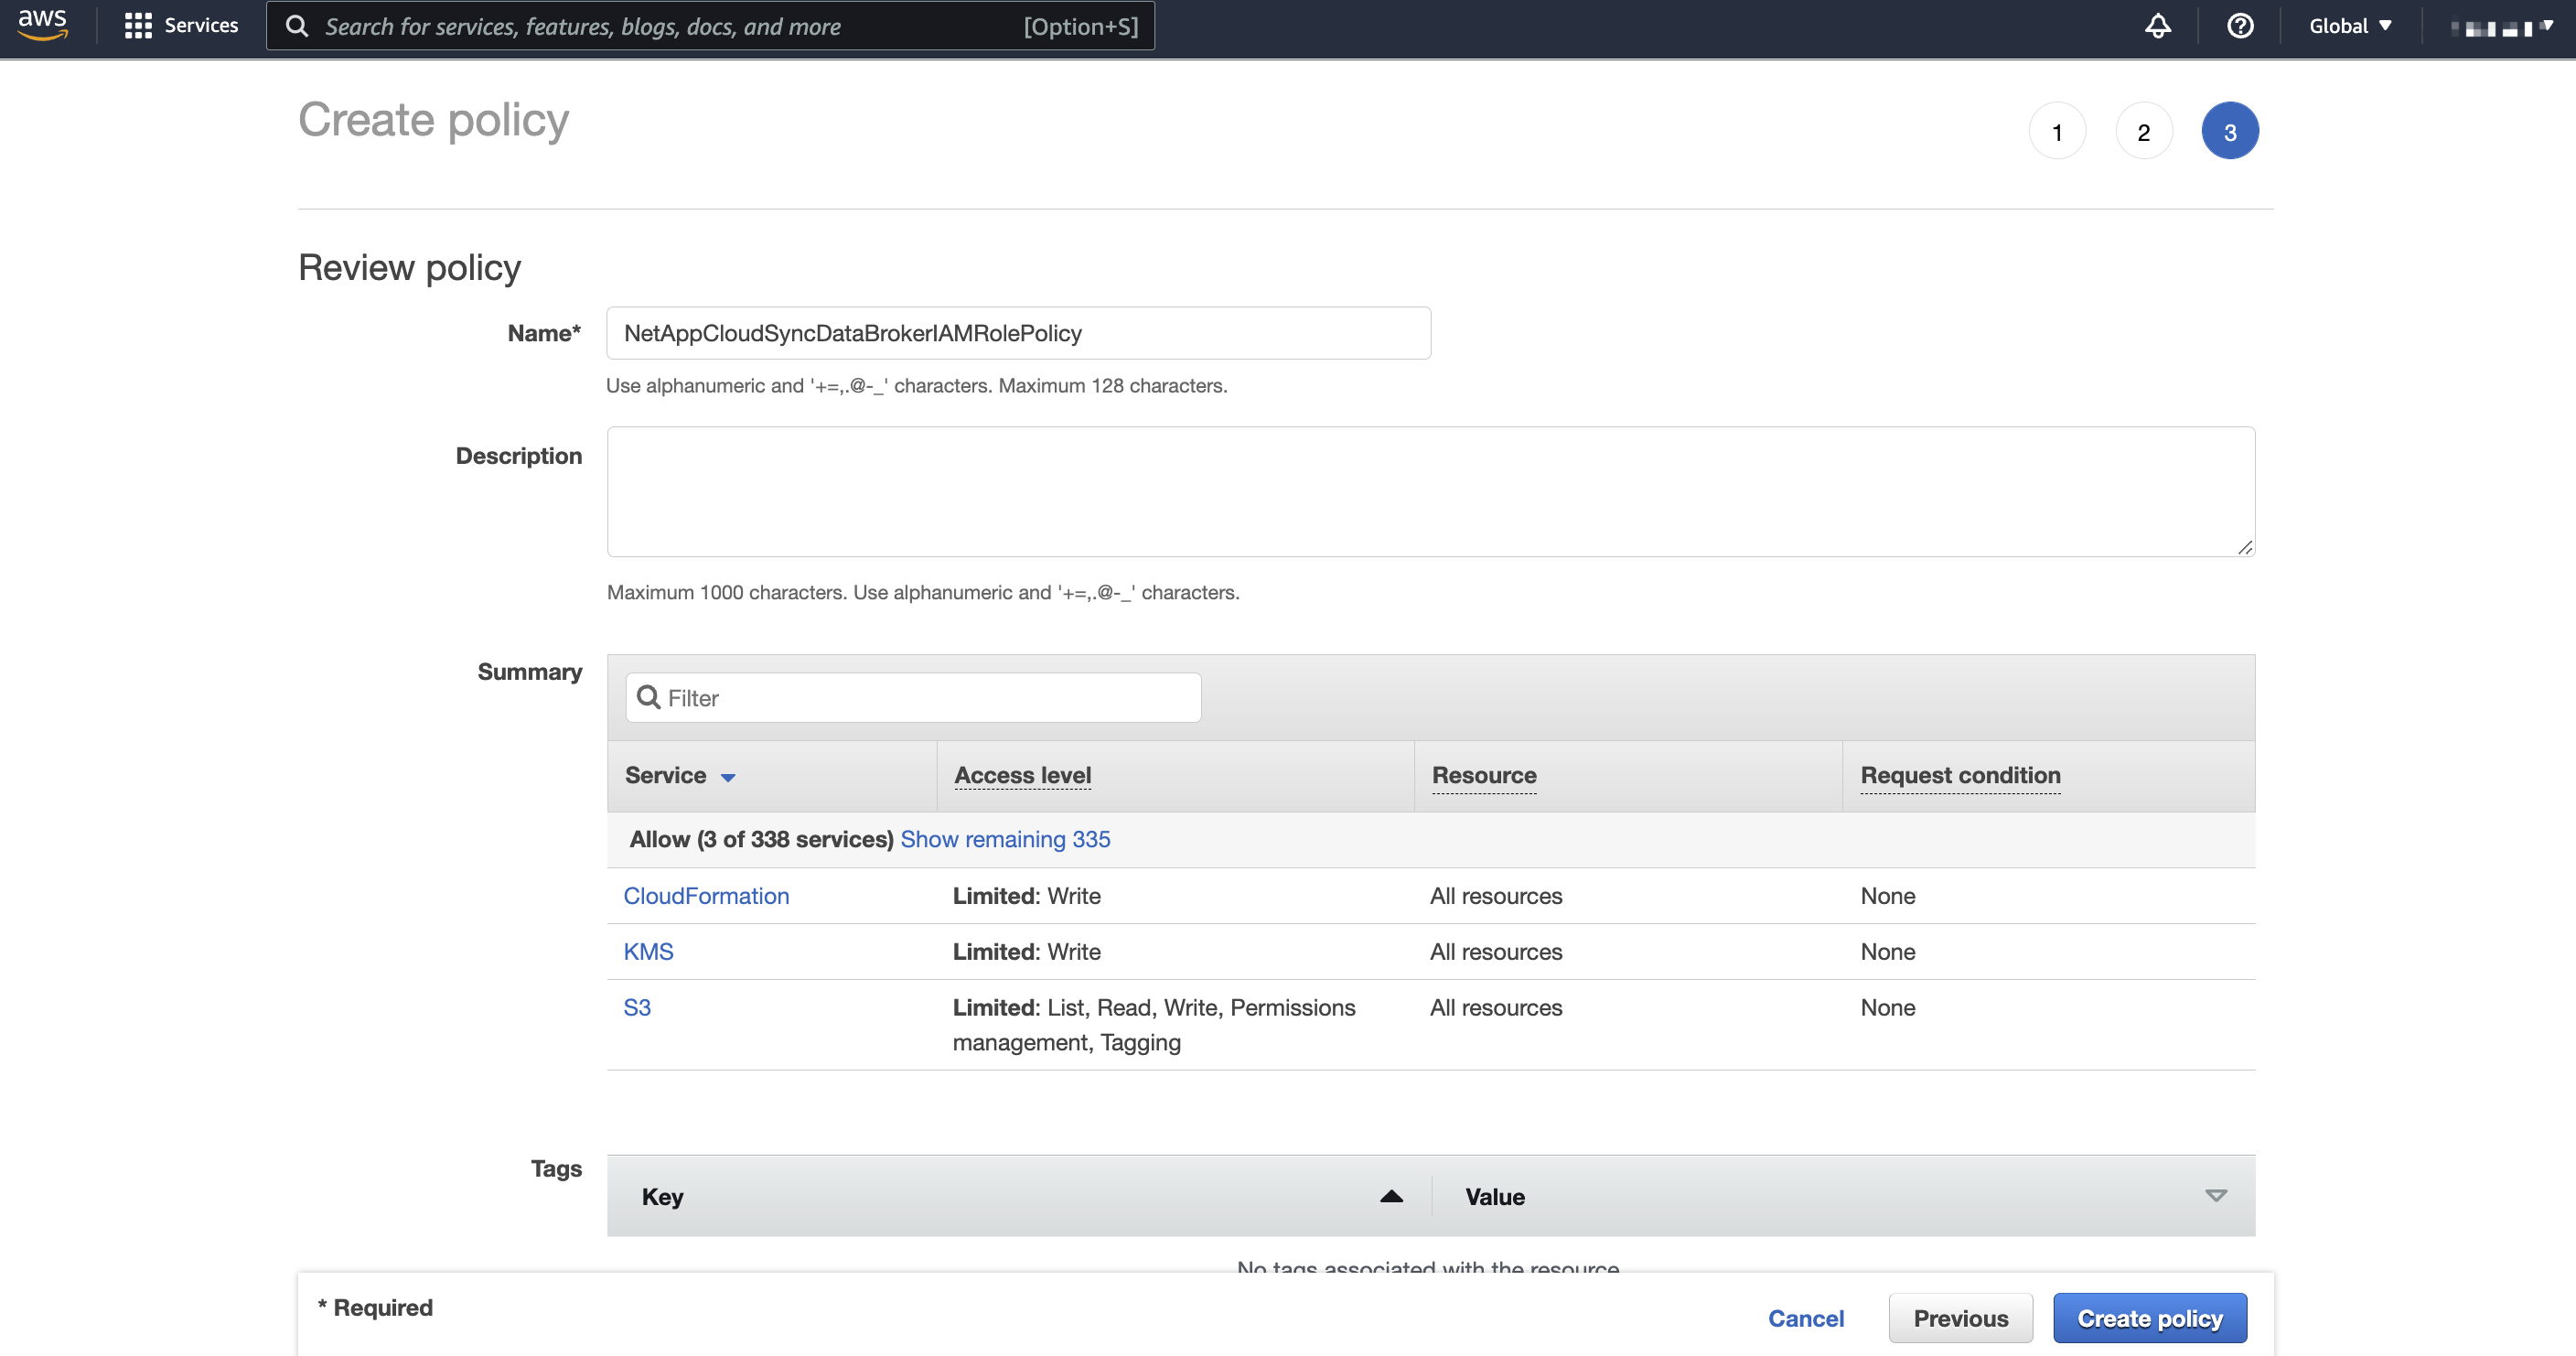Click the Create policy button
The height and width of the screenshot is (1356, 2576).
(x=2149, y=1318)
